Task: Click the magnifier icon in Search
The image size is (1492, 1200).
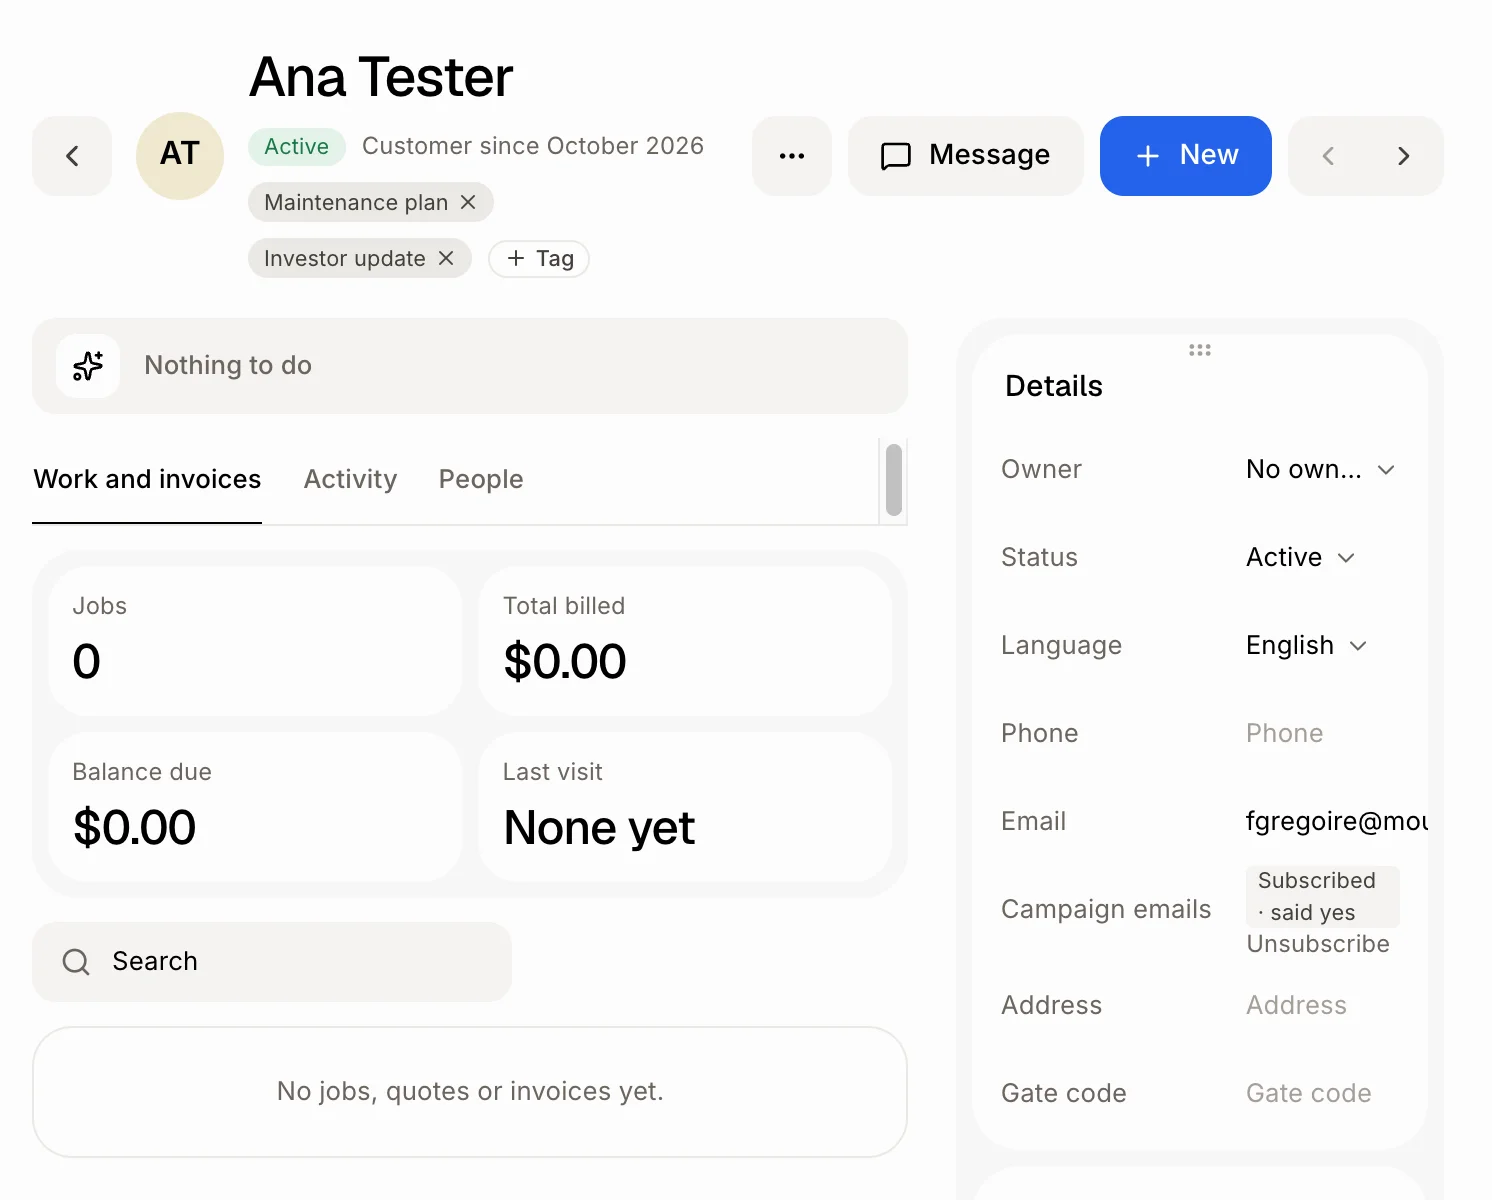Action: (76, 962)
